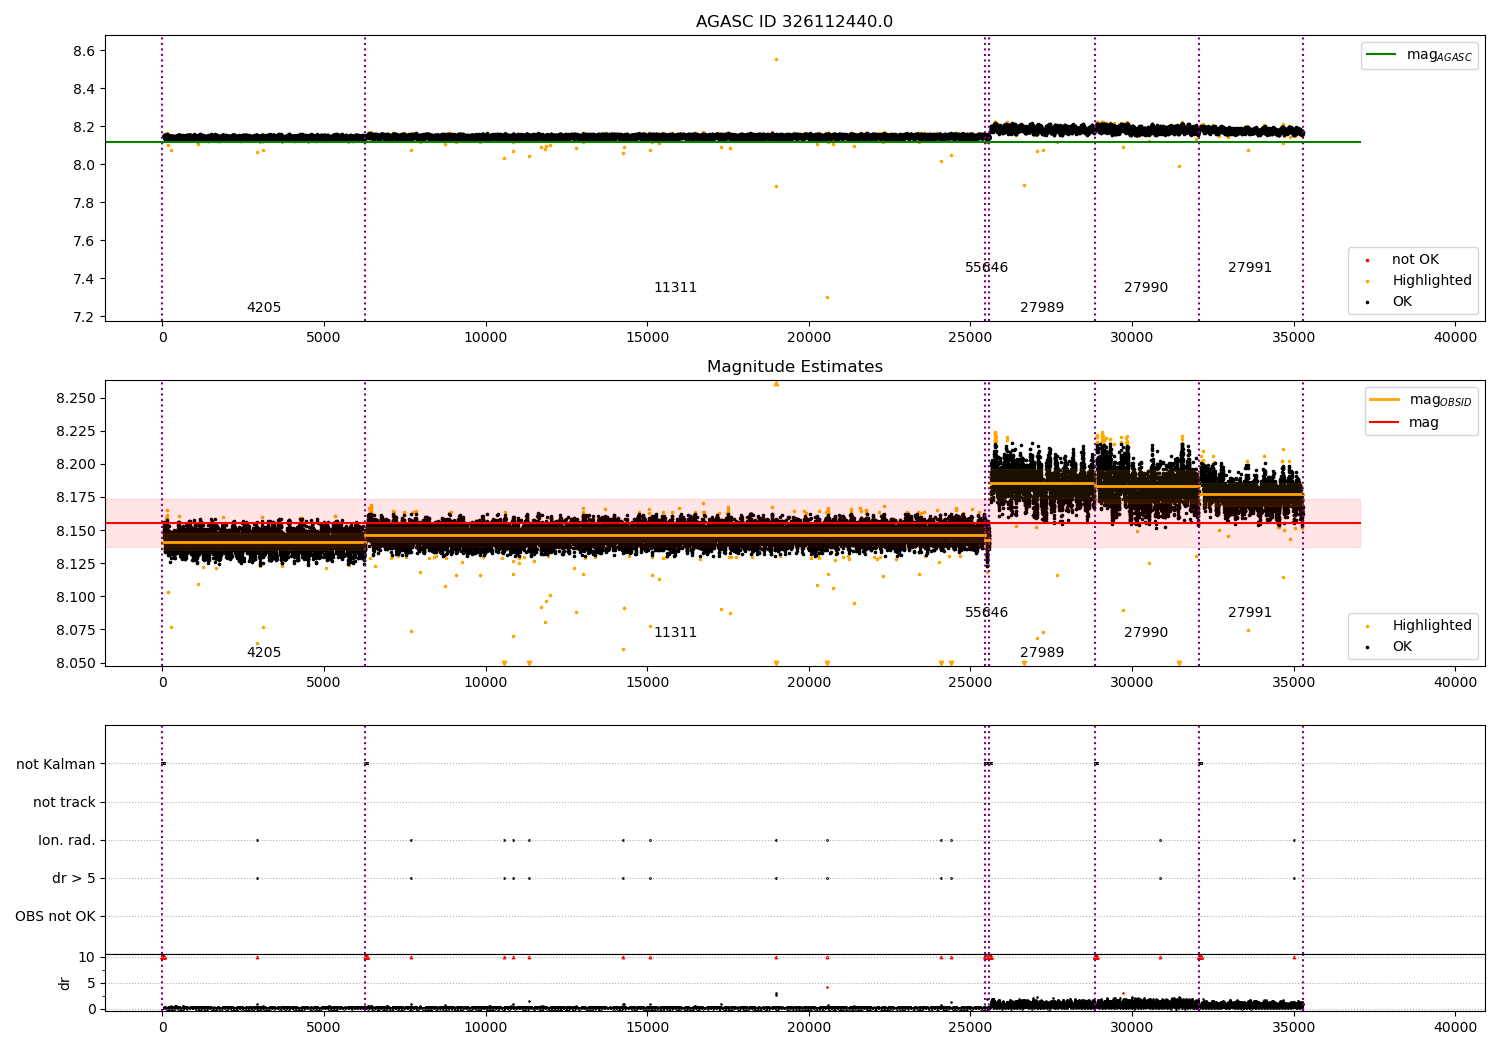Click the 'dr > 5' axis label
Image resolution: width=1500 pixels, height=1050 pixels.
74,879
